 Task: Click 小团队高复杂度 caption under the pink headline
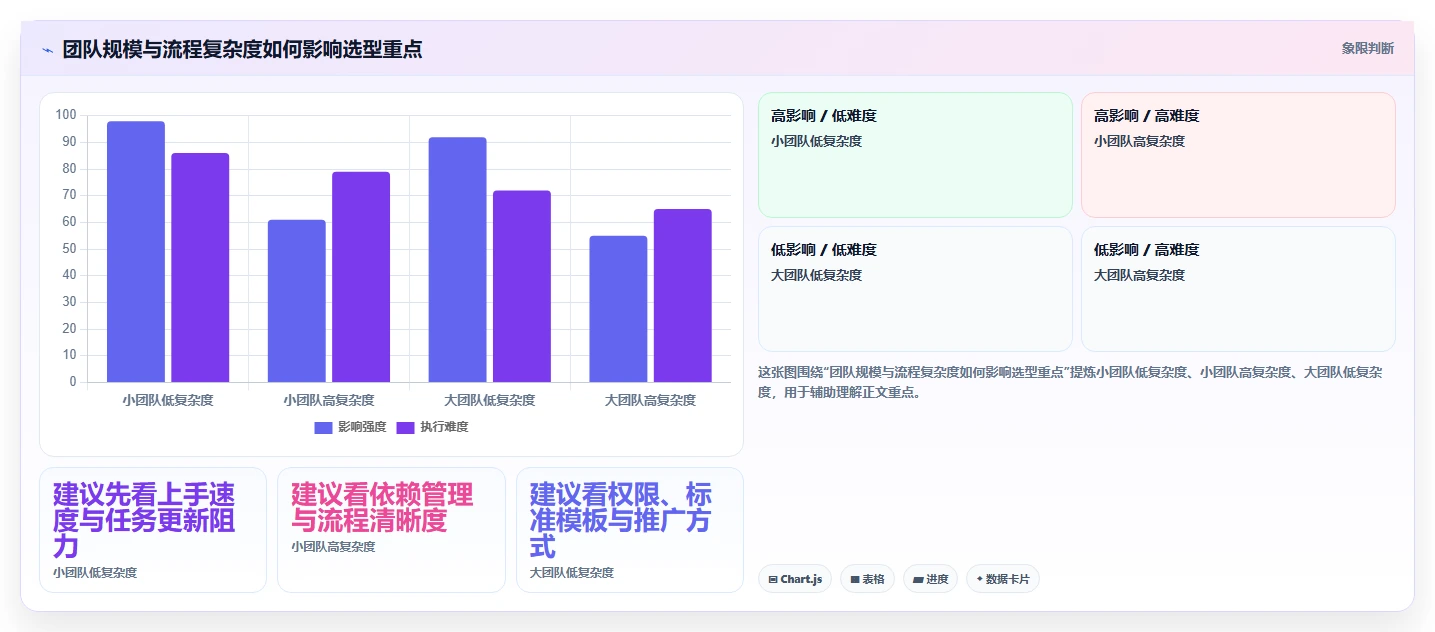tap(334, 547)
